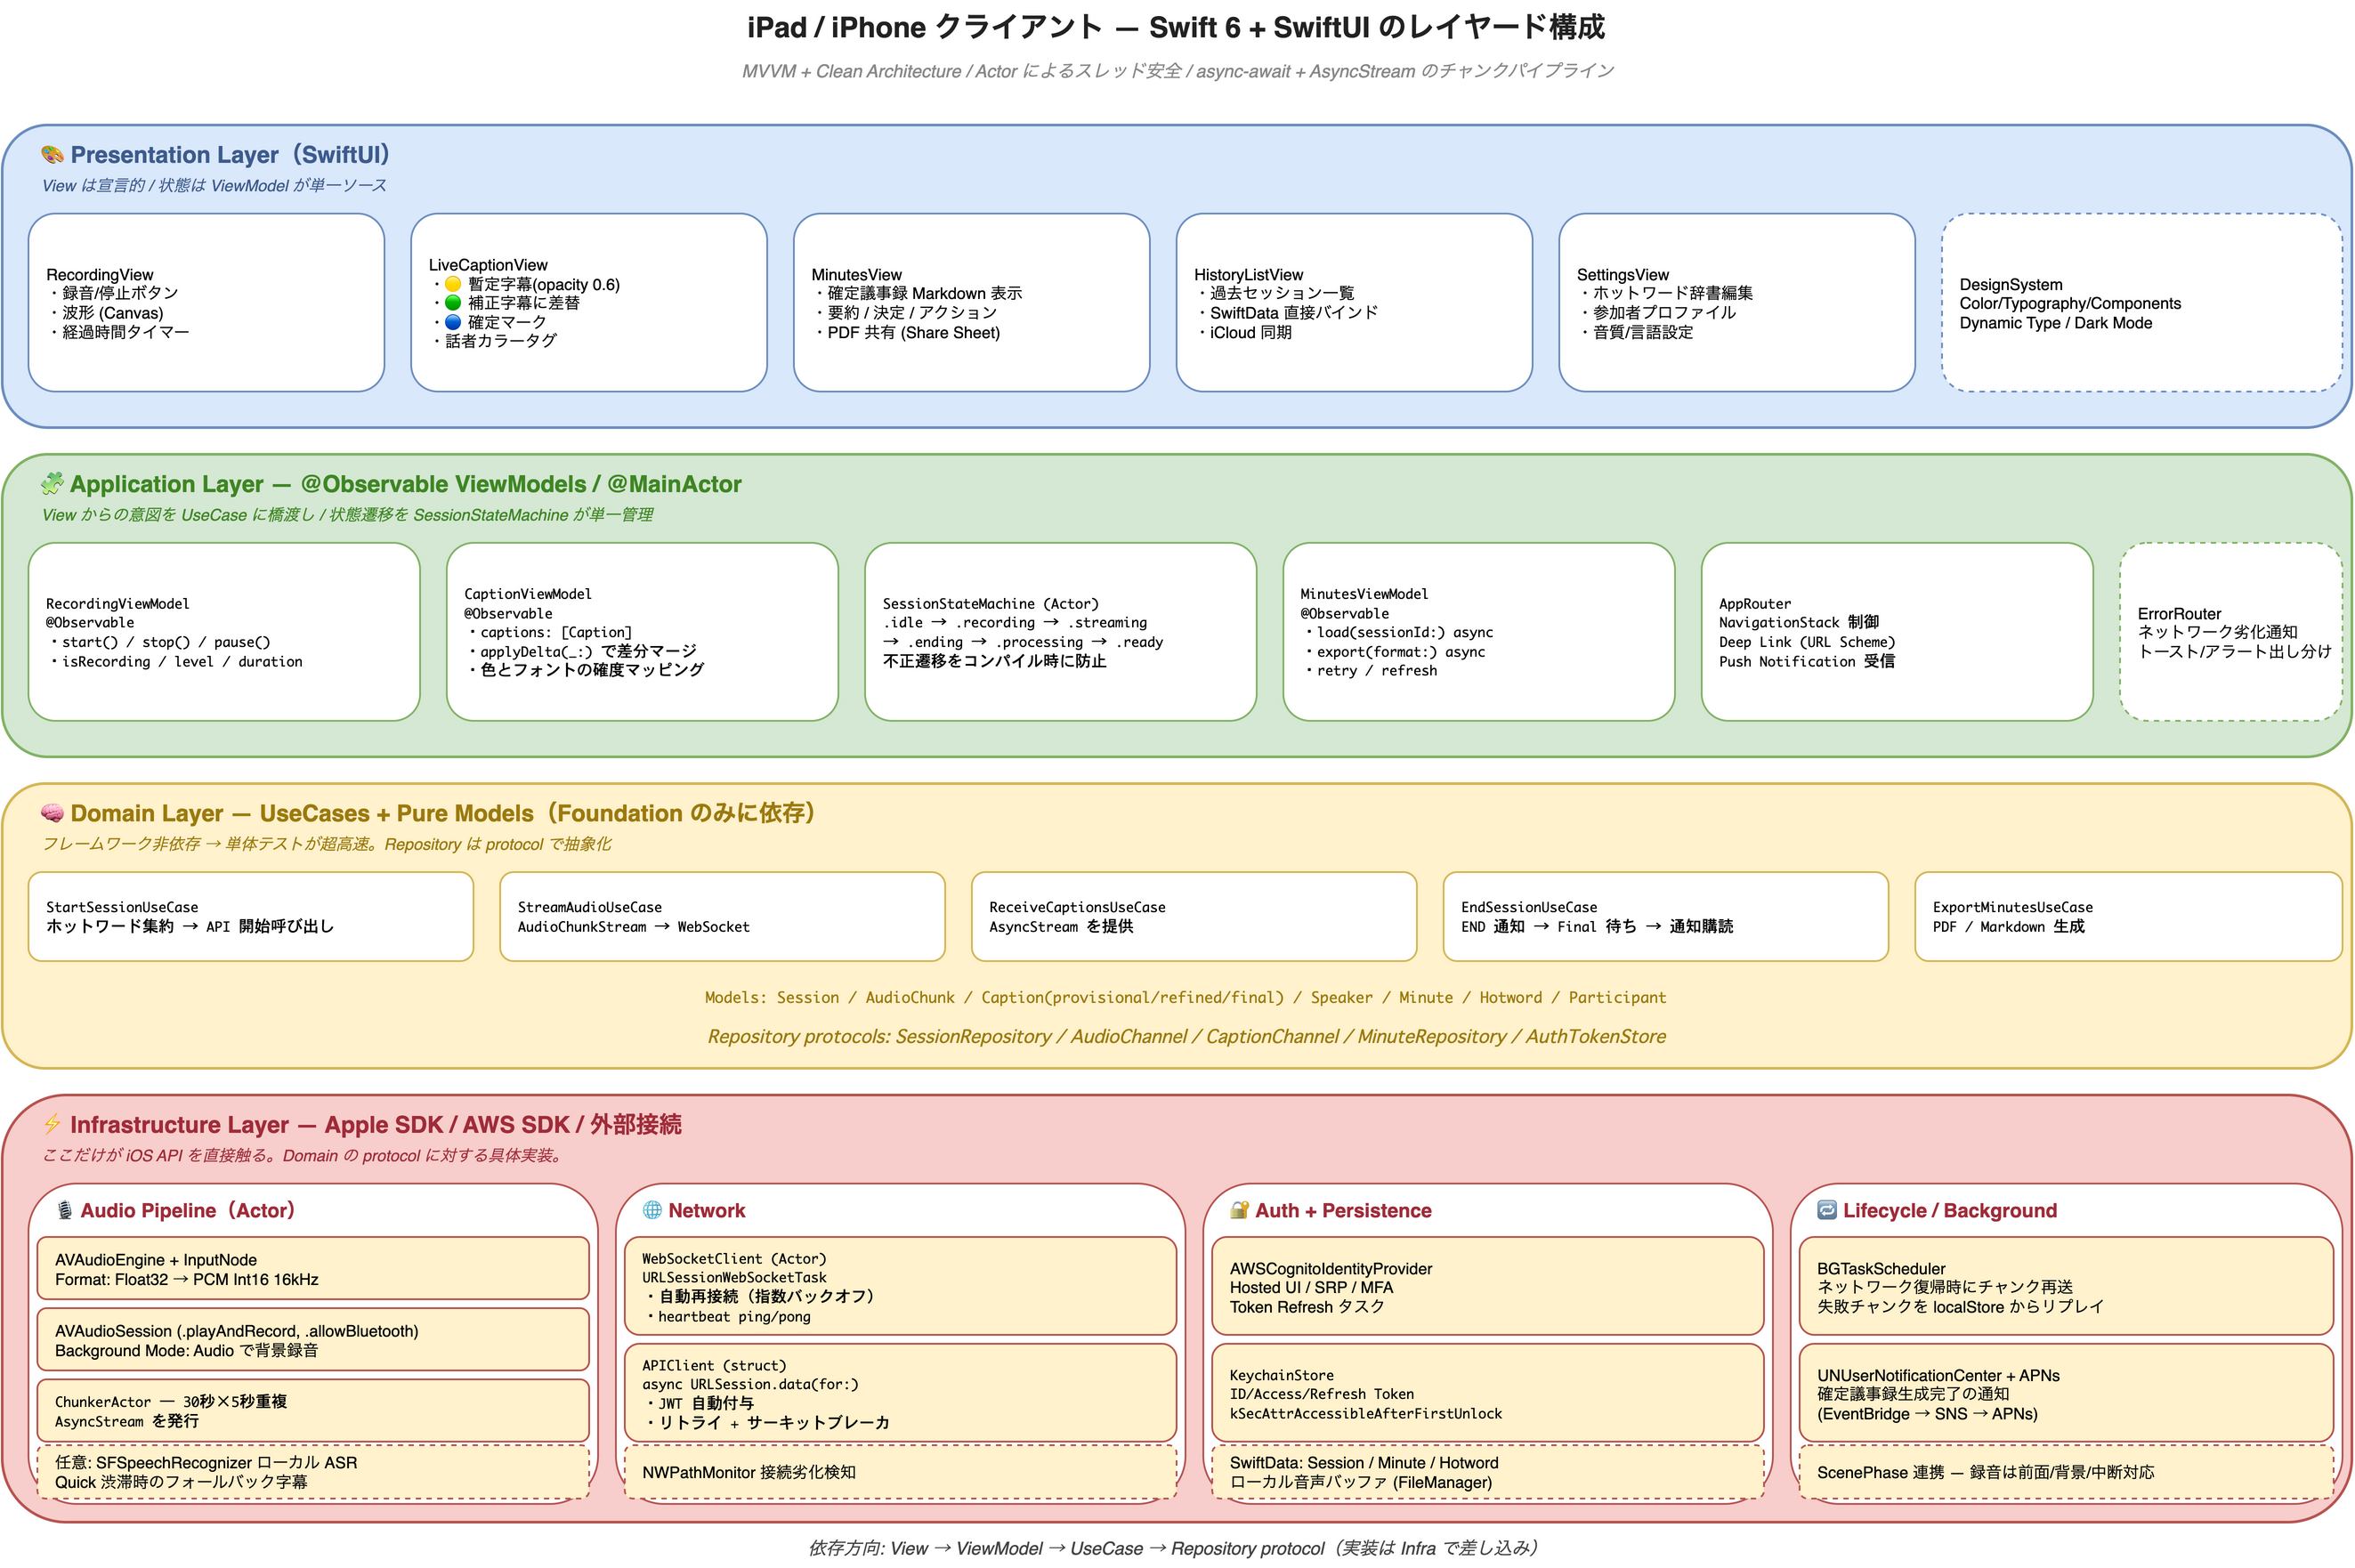The height and width of the screenshot is (1568, 2355).
Task: Select the StreamAudioUseCase box
Action: (722, 917)
